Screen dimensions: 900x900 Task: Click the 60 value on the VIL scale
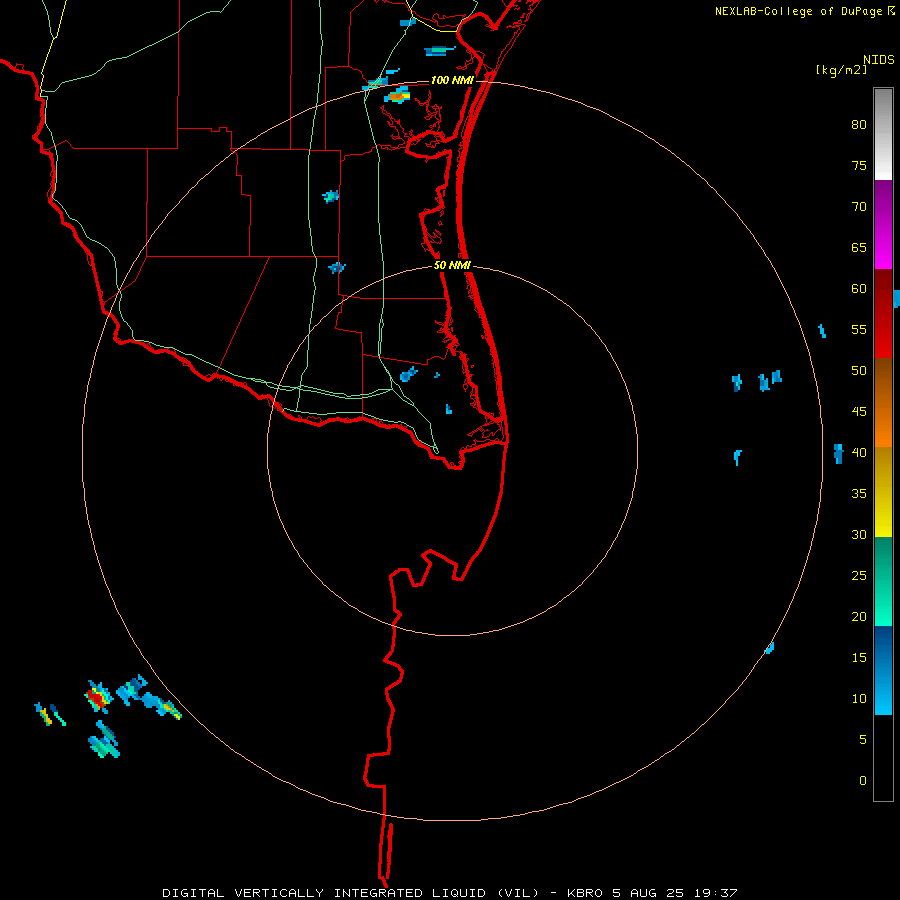(x=859, y=289)
